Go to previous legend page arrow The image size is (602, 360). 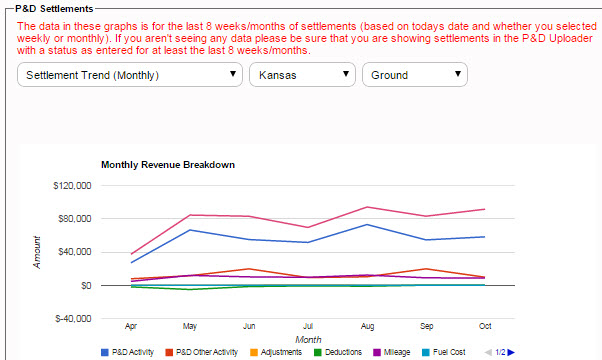488,352
